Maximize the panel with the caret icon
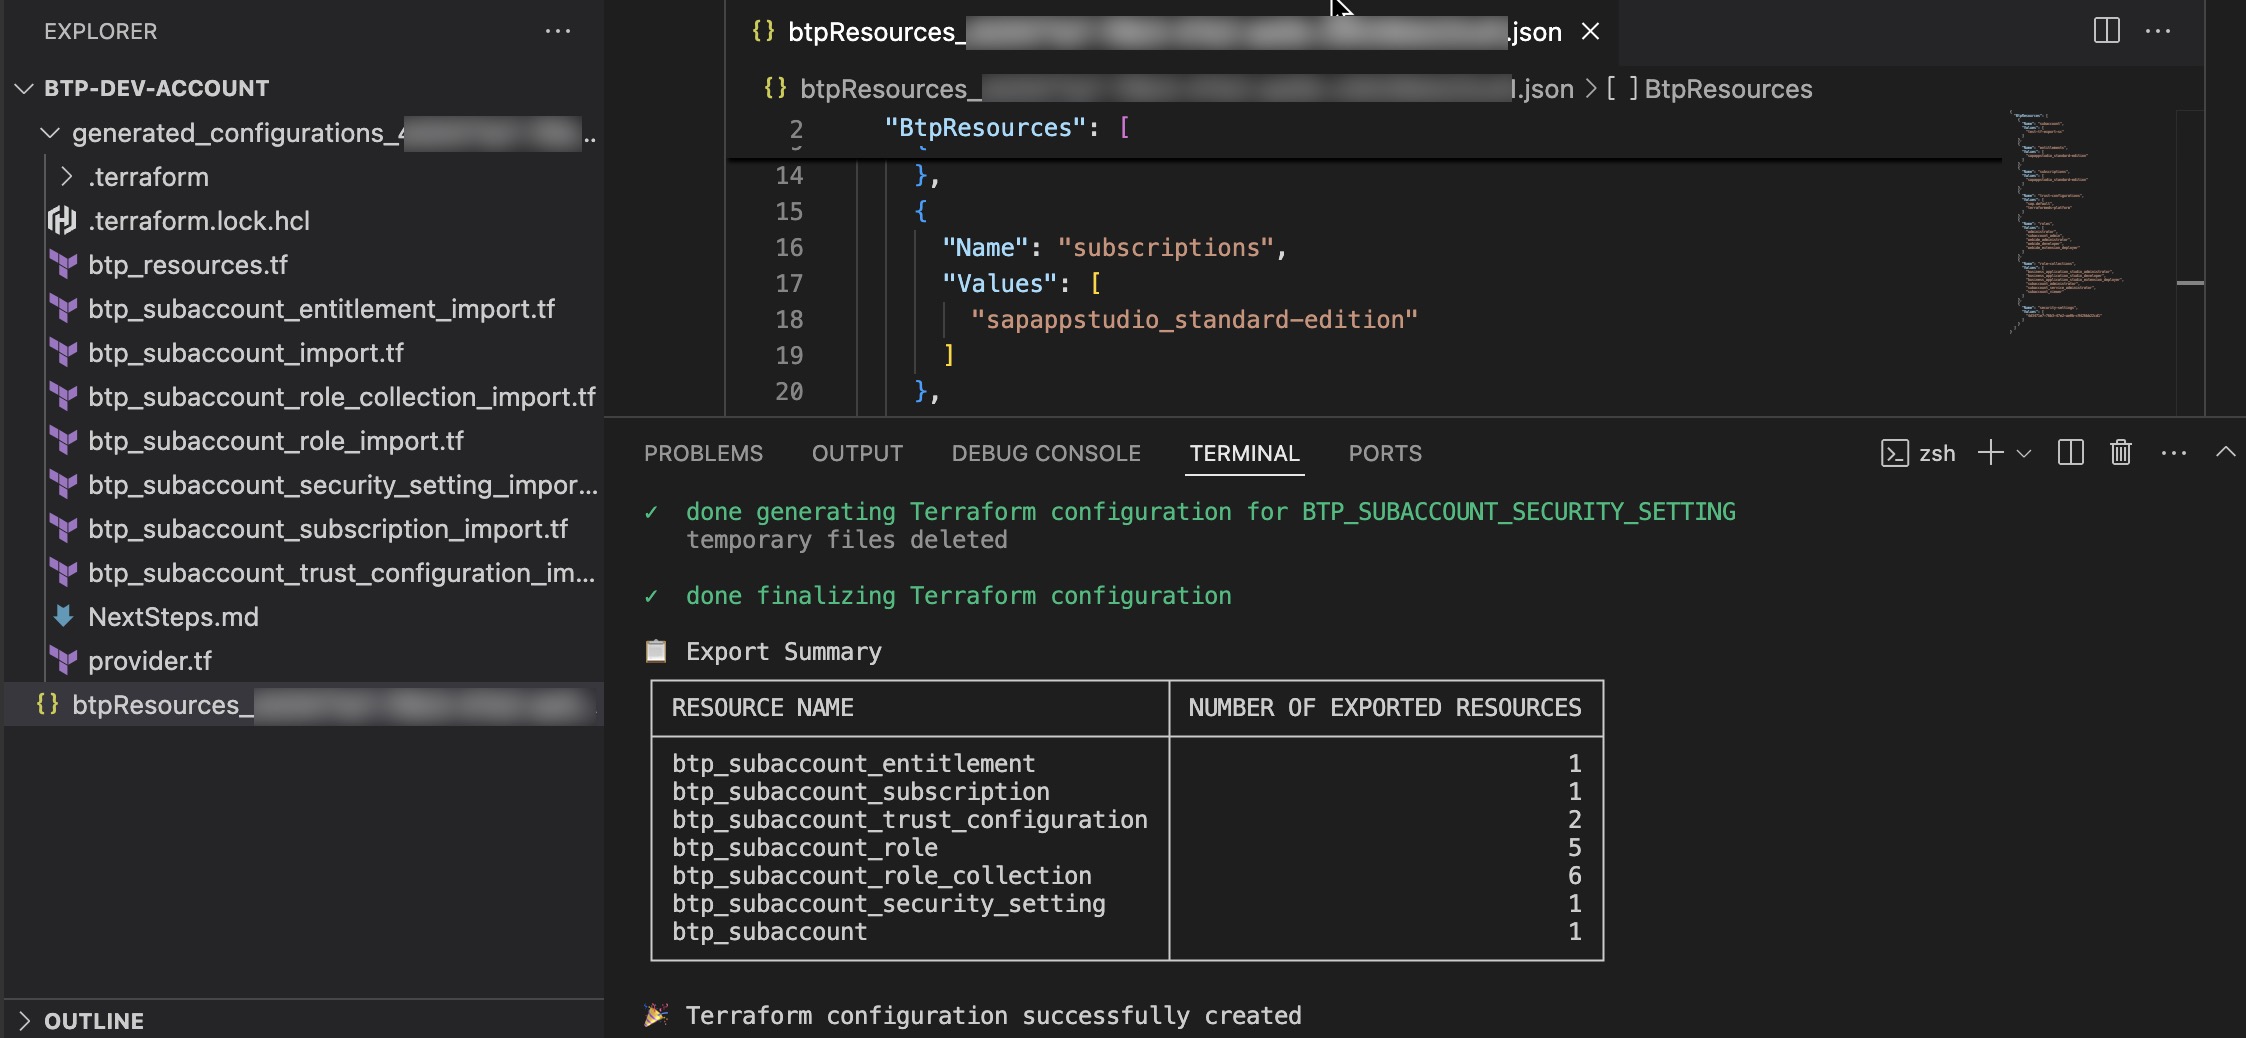The width and height of the screenshot is (2246, 1038). coord(2225,452)
